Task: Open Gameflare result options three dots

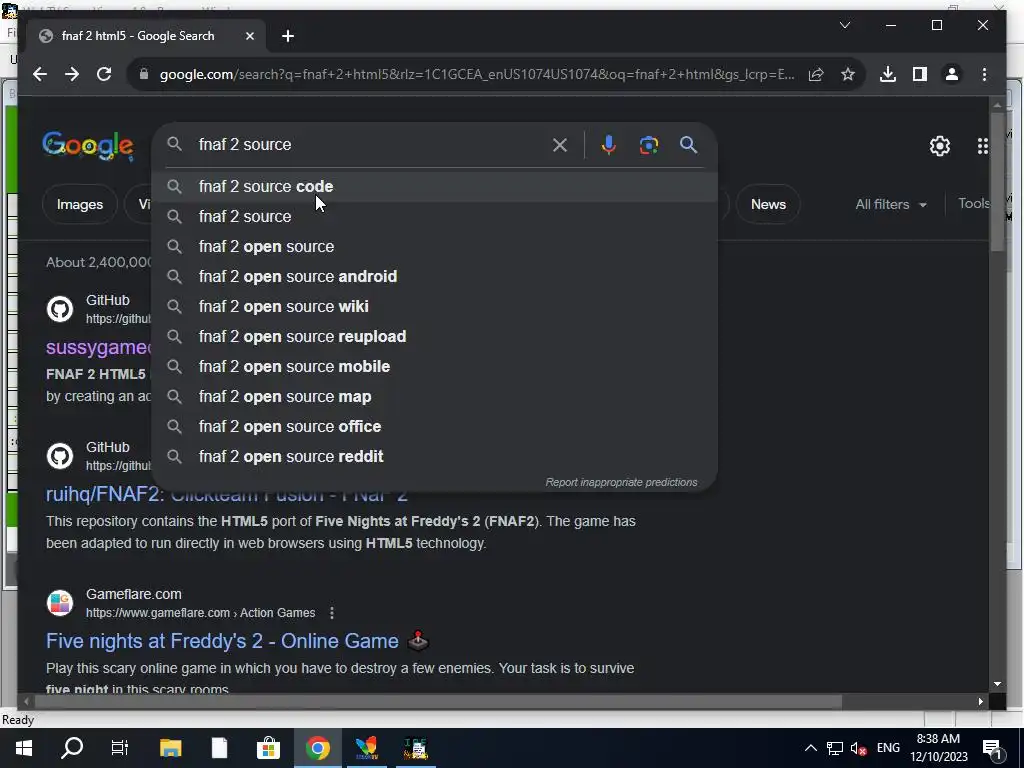Action: click(332, 613)
